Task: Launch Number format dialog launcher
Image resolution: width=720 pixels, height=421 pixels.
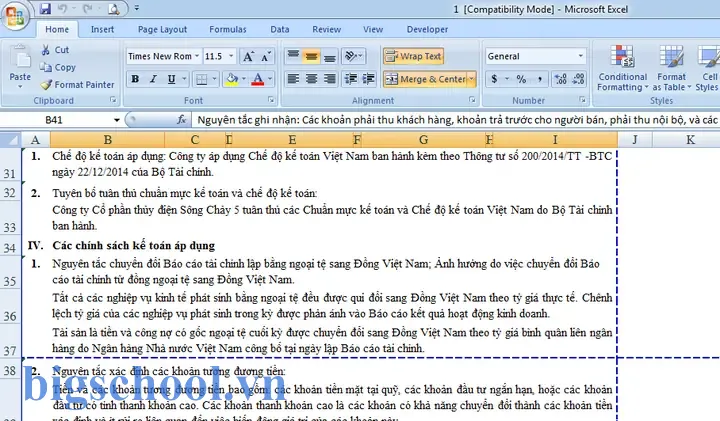Action: coord(582,100)
